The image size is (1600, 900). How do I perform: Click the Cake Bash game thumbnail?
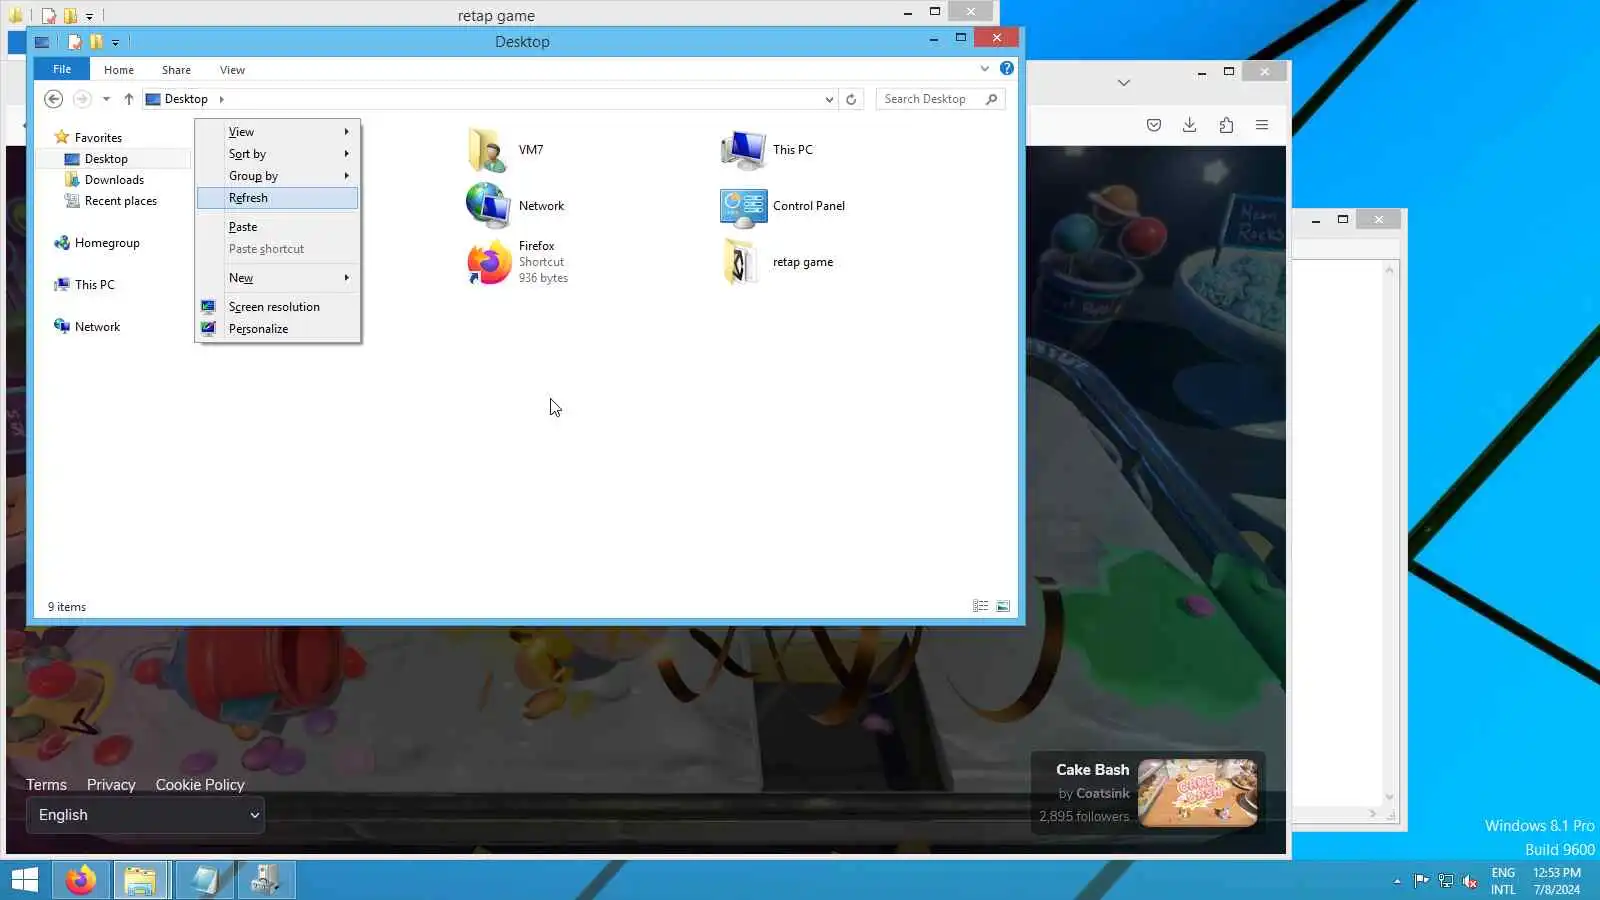tap(1197, 793)
